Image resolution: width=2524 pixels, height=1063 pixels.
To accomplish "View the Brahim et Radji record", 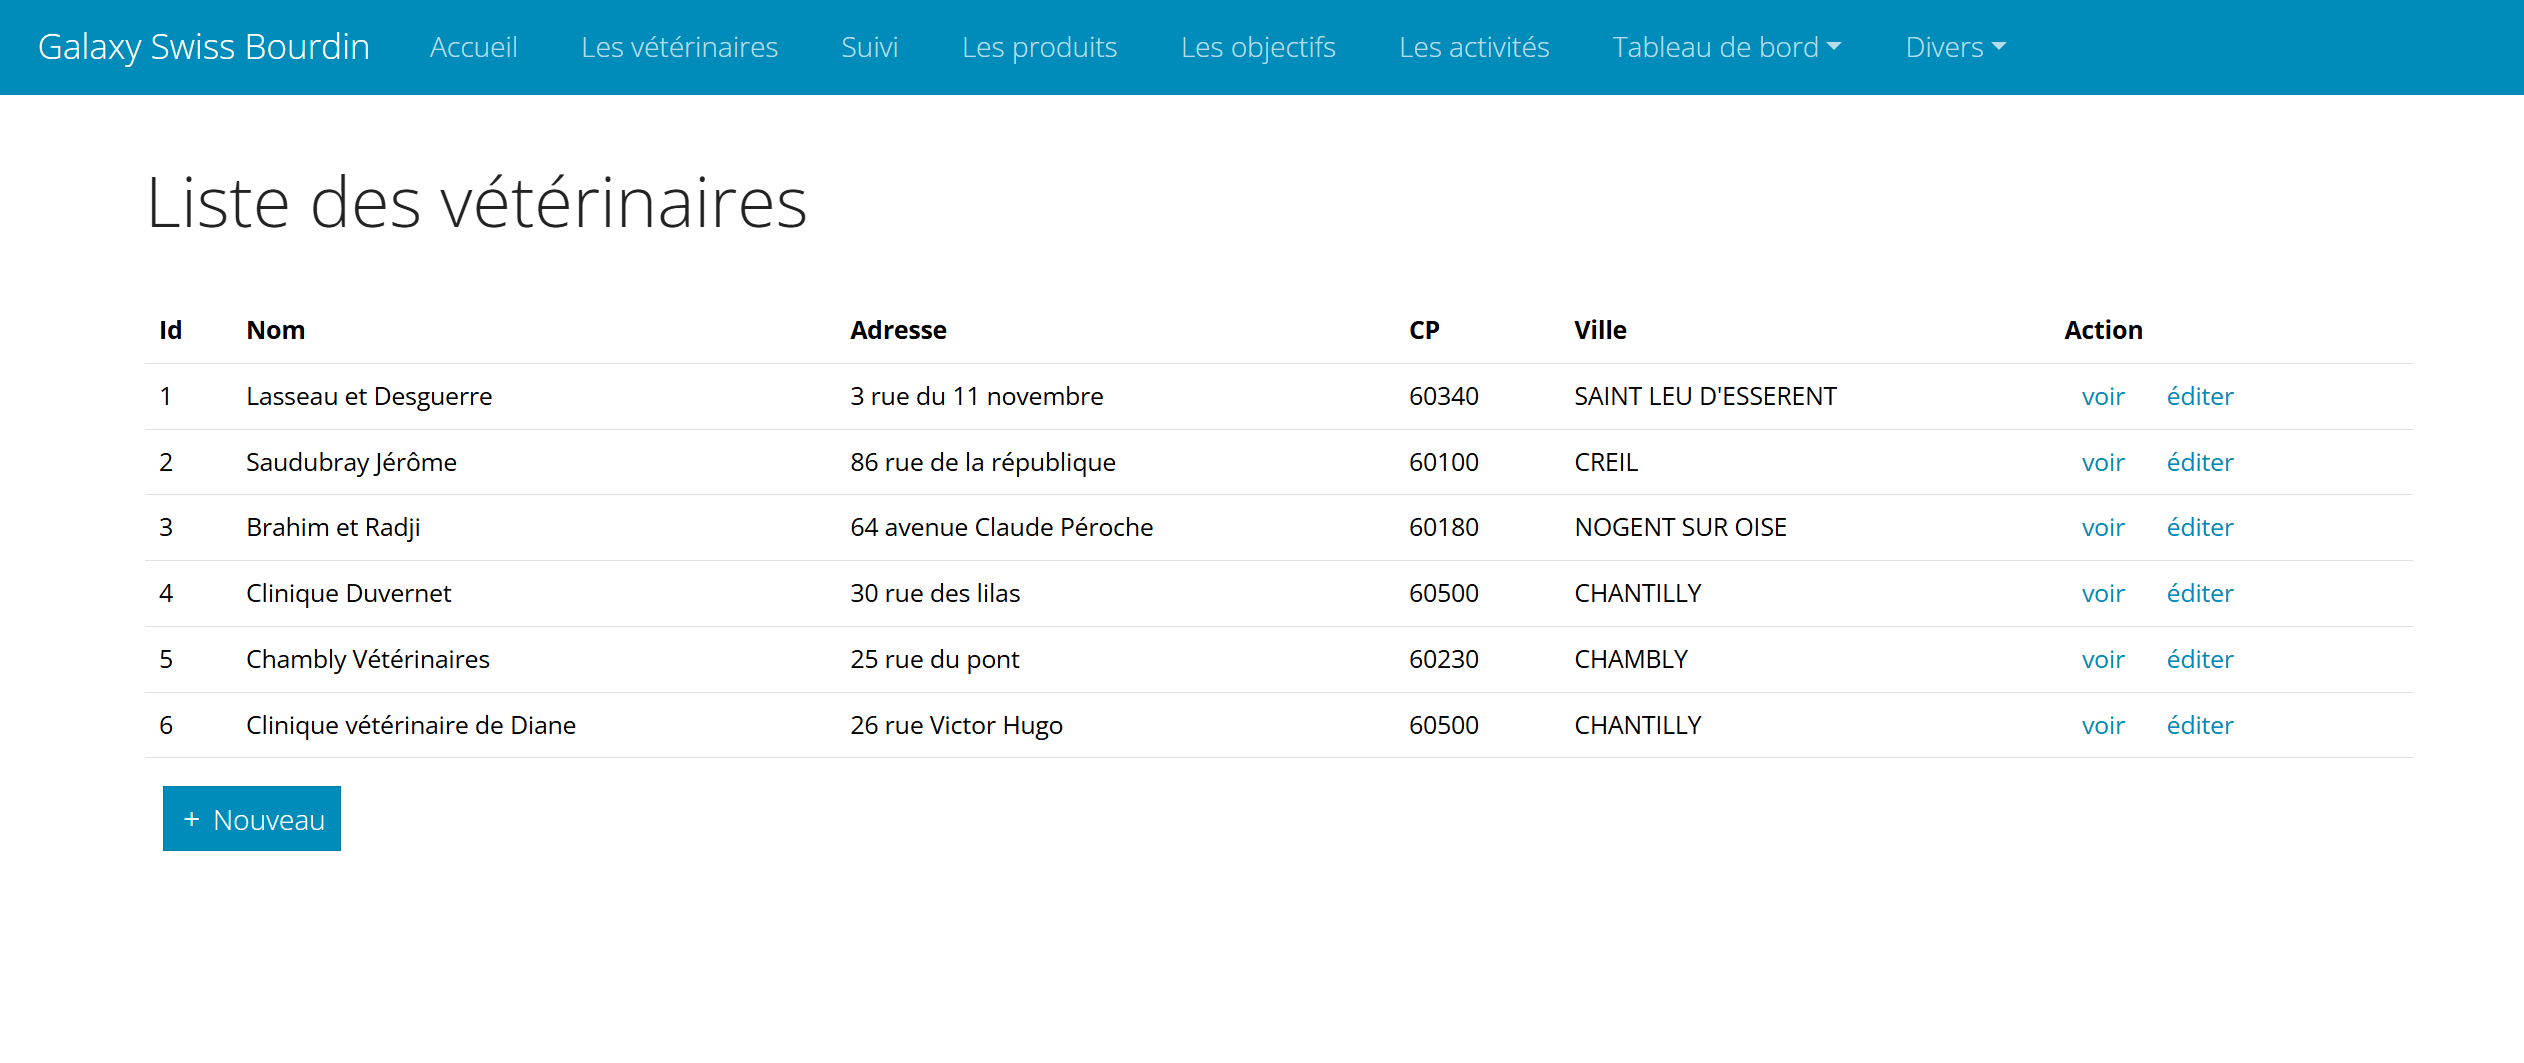I will 2103,528.
